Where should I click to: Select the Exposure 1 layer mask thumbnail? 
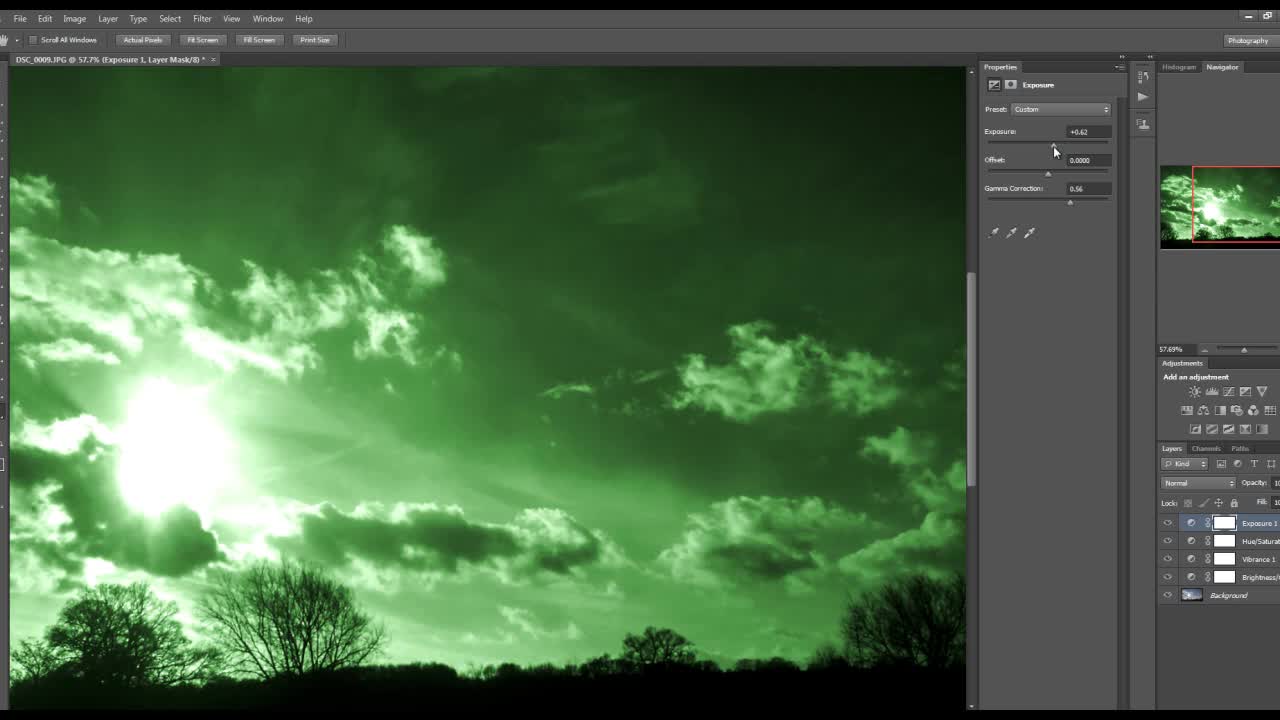1224,523
